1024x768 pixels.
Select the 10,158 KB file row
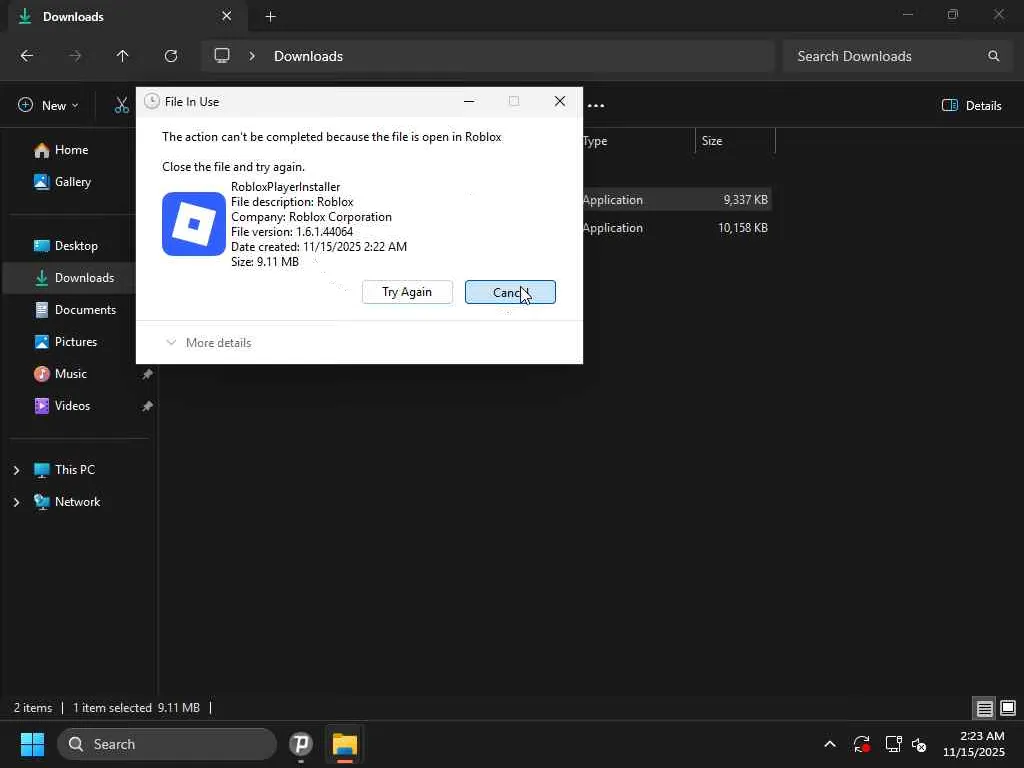[677, 228]
